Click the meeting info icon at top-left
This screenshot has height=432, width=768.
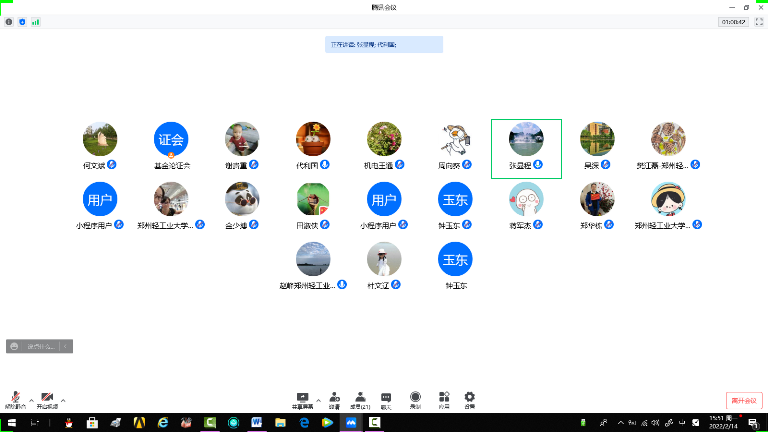9,21
